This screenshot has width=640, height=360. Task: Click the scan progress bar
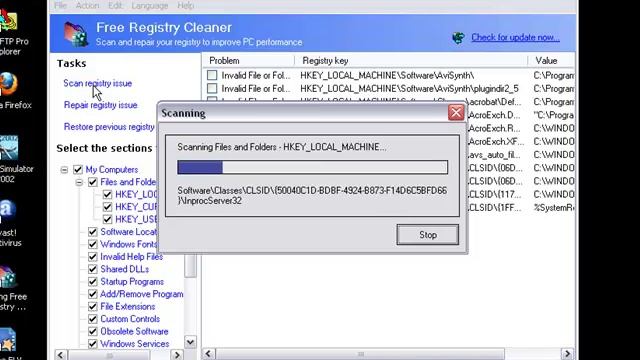tap(313, 167)
